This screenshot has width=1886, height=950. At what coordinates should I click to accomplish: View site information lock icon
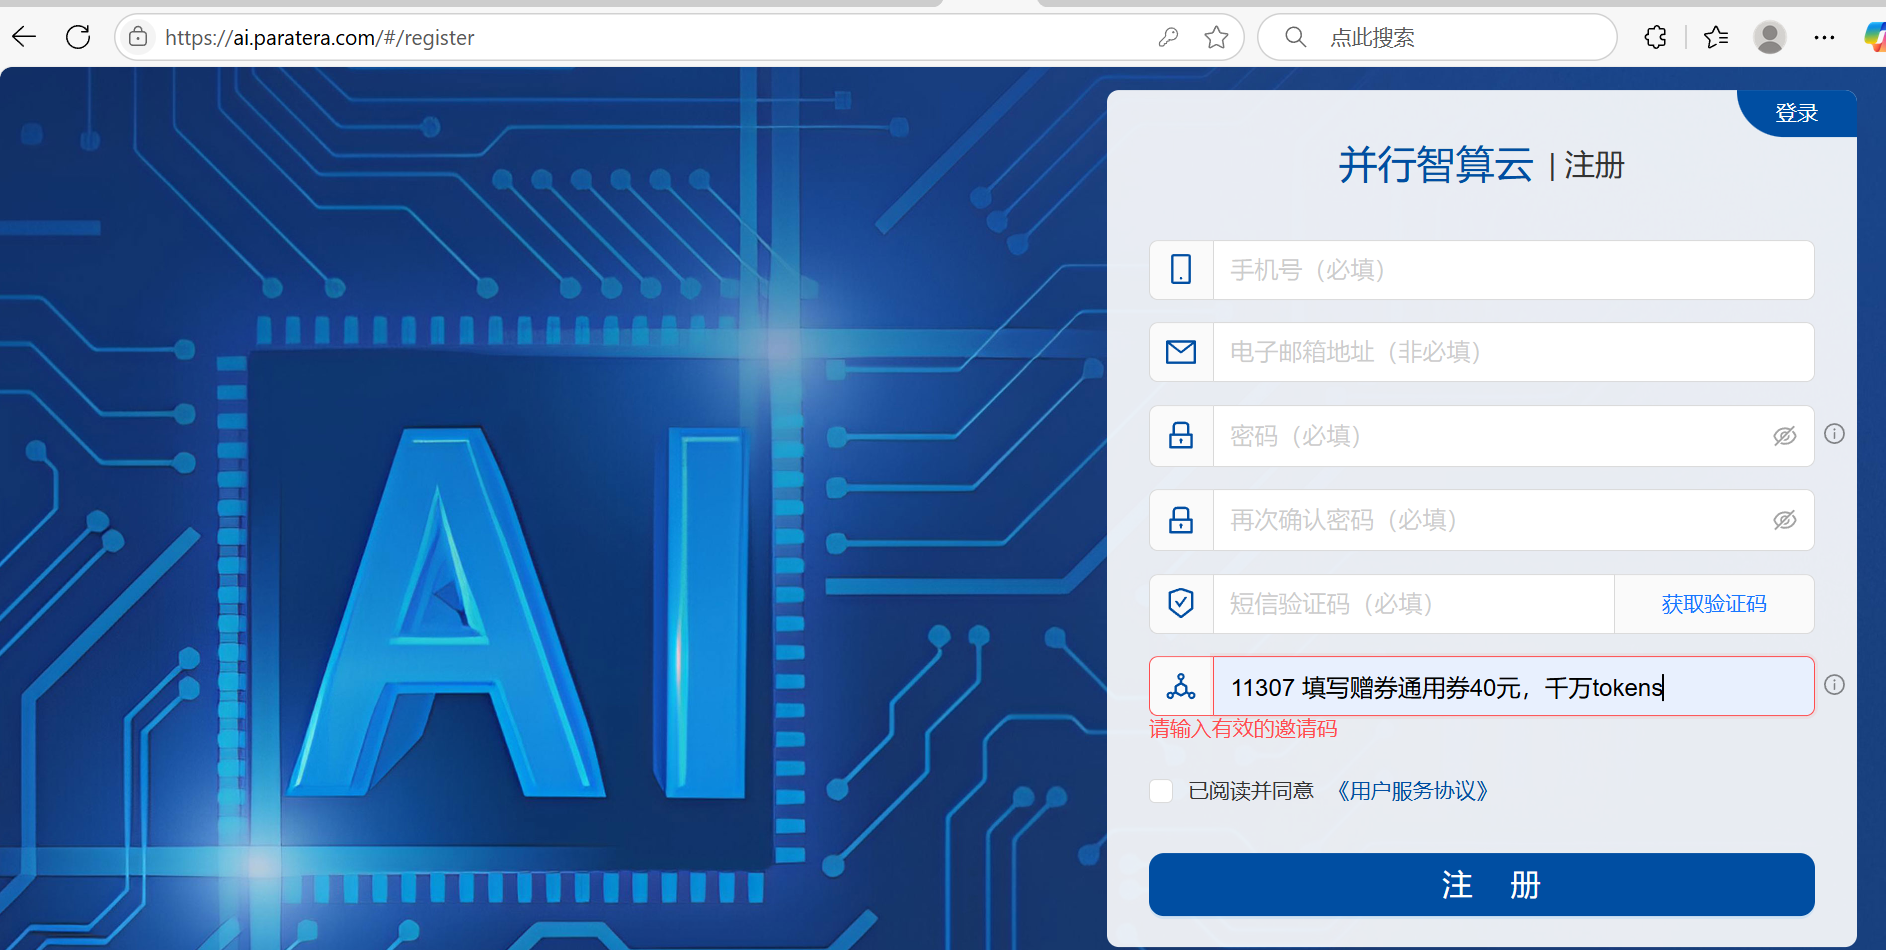(138, 37)
